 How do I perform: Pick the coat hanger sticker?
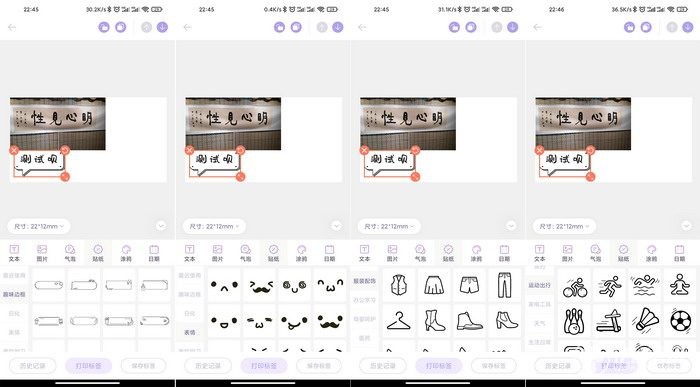pos(399,320)
